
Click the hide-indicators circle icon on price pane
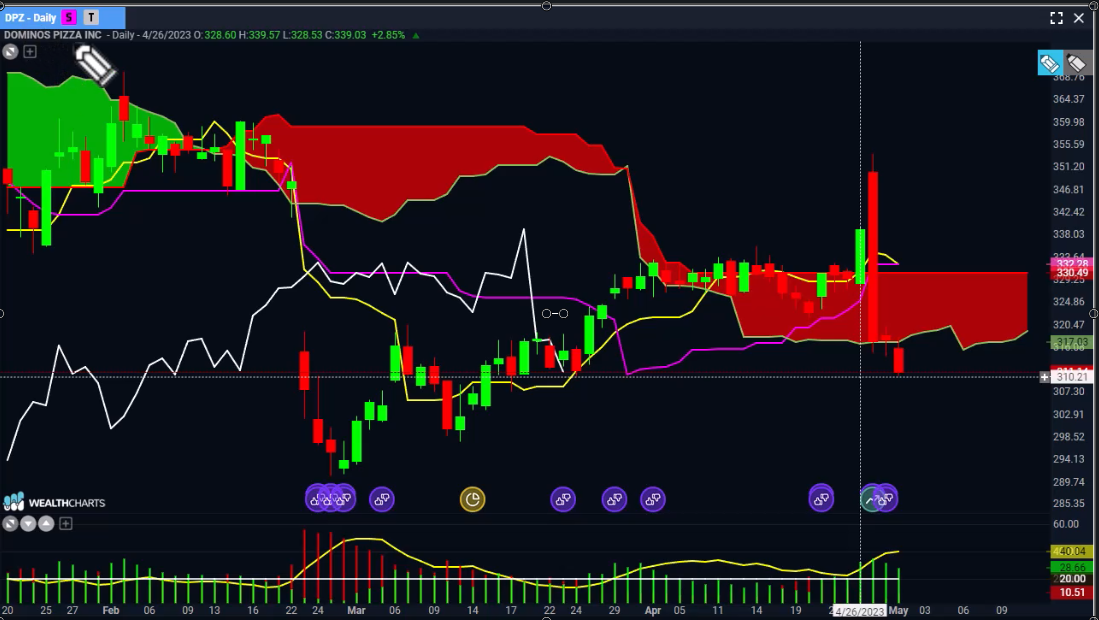[x=10, y=51]
